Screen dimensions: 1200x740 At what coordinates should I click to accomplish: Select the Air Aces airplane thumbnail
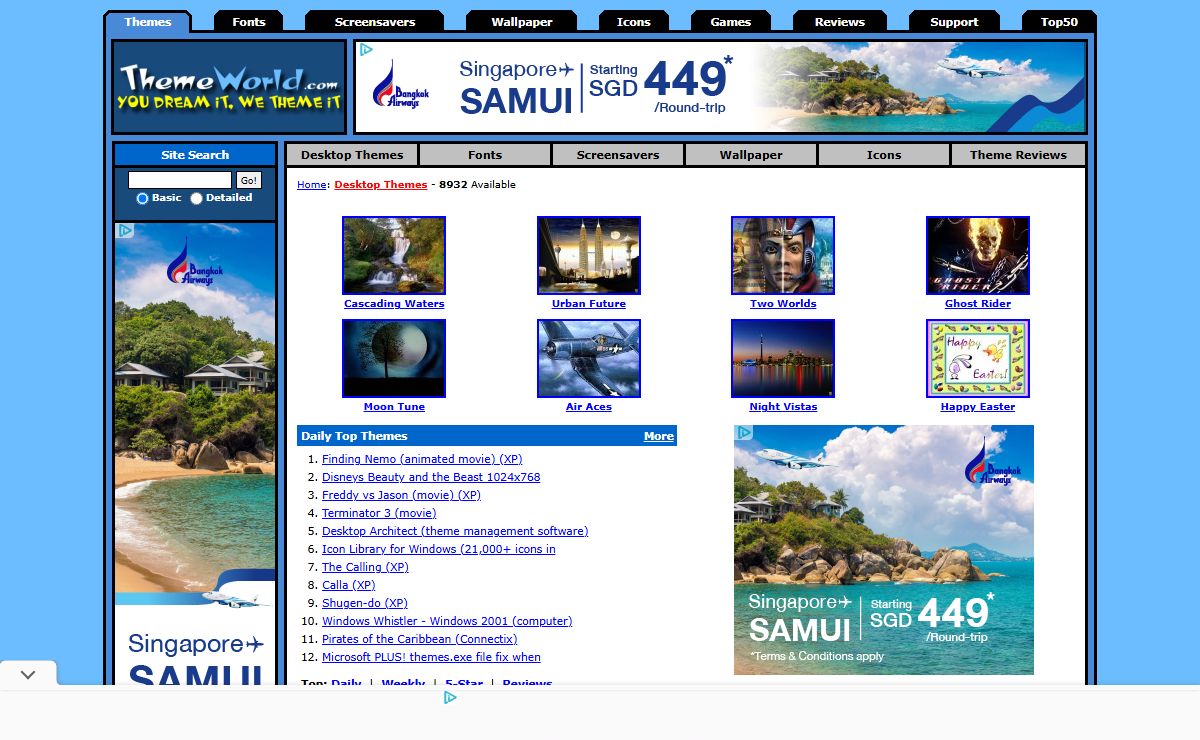tap(588, 358)
